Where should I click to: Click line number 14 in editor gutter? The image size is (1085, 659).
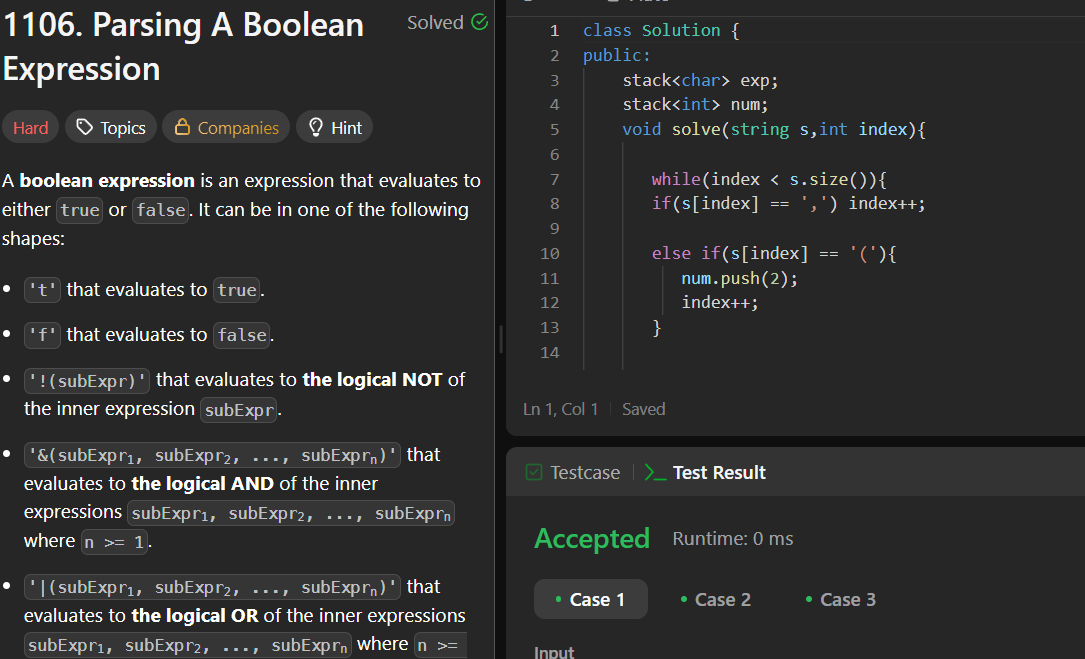click(549, 352)
